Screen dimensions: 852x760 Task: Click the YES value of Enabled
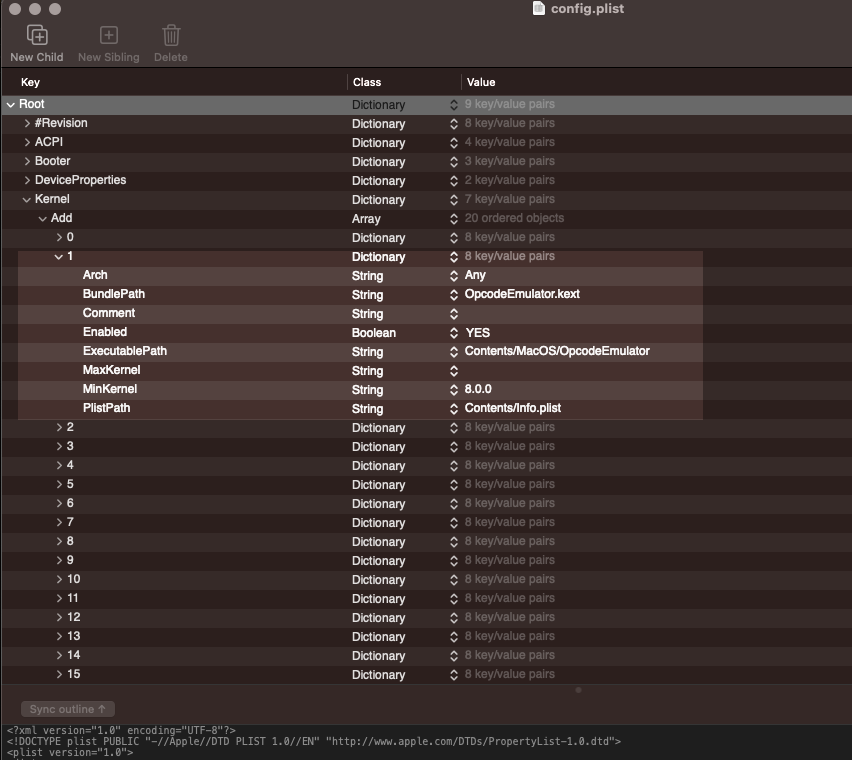(477, 333)
